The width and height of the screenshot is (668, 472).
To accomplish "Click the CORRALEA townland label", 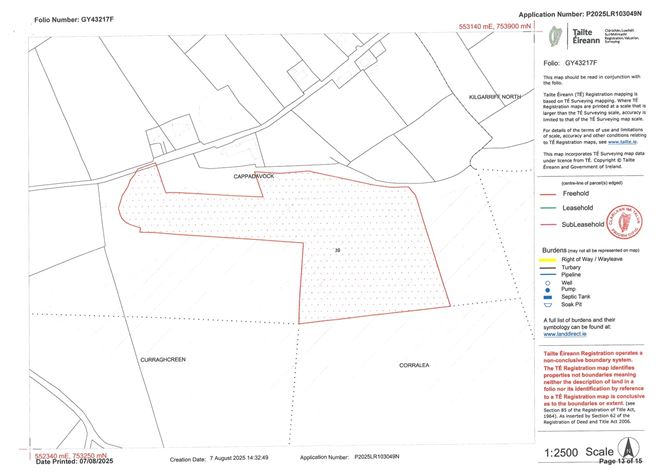I will (x=414, y=365).
